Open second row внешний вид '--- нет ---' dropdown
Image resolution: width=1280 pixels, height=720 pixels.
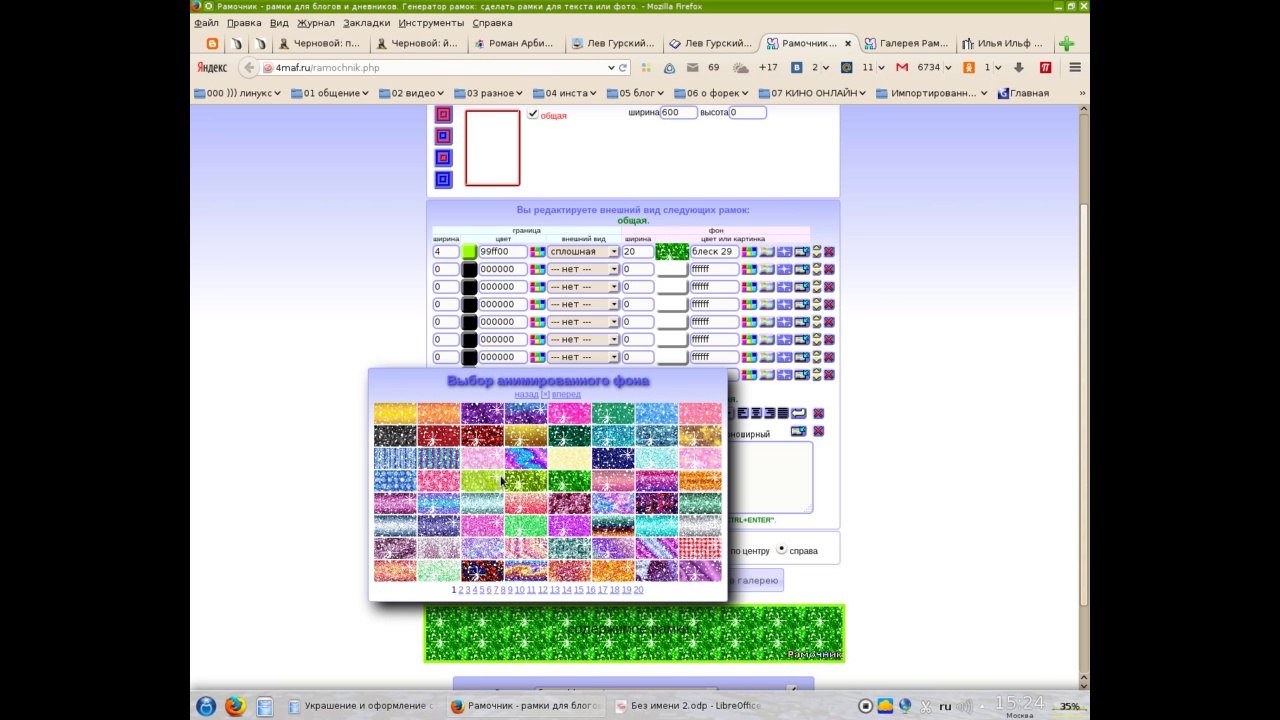(x=583, y=269)
